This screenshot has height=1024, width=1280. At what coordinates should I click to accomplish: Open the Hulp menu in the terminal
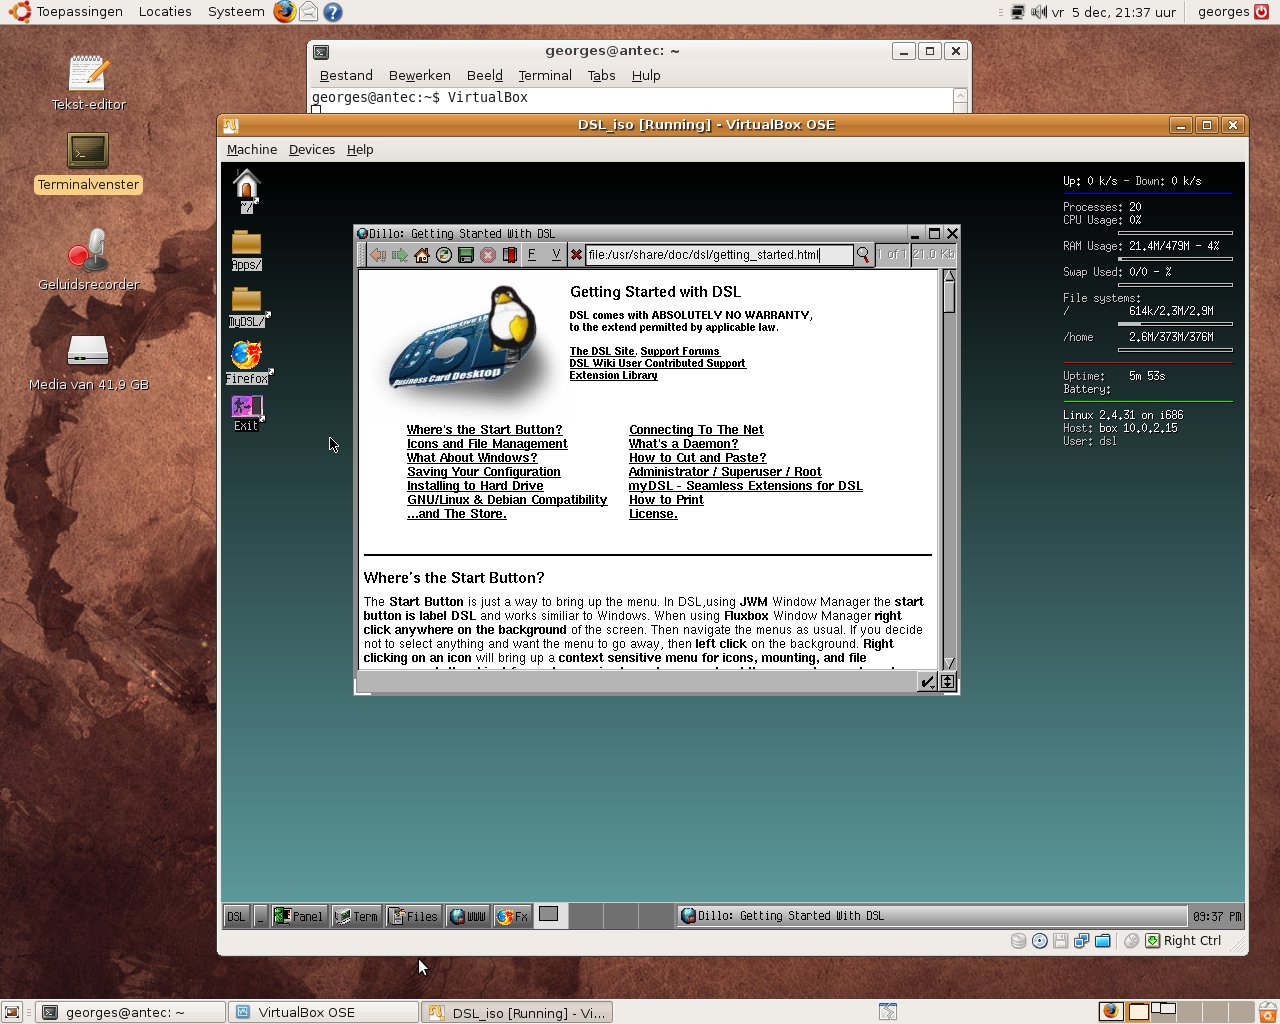[646, 75]
